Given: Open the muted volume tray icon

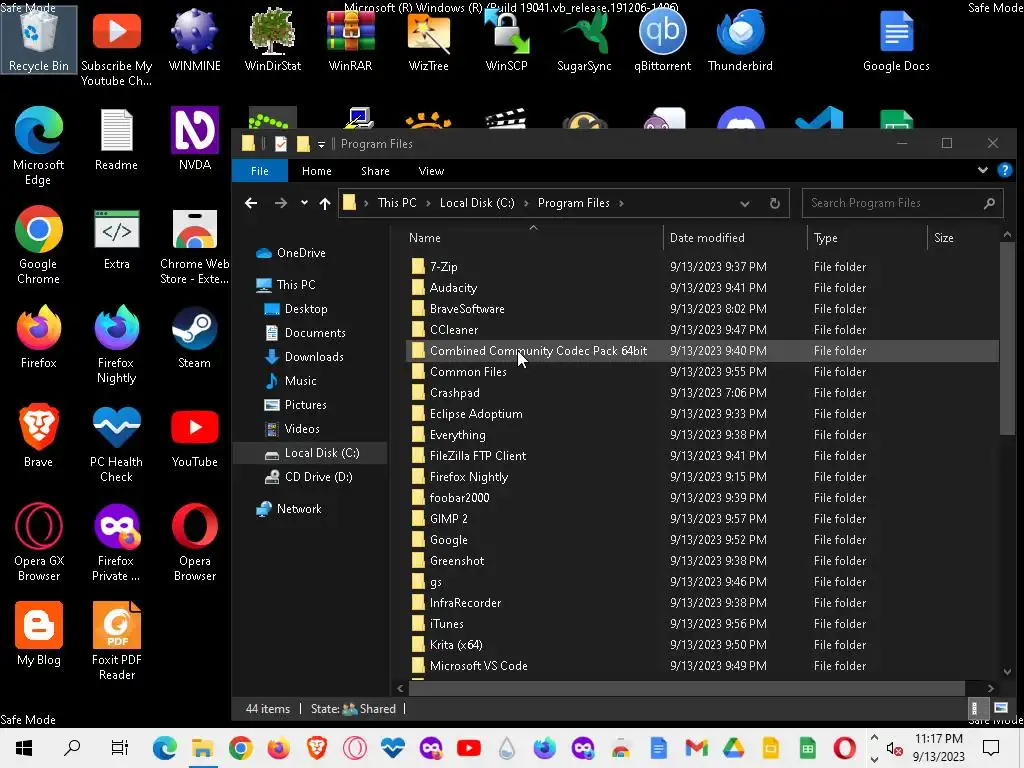Looking at the screenshot, I should [894, 748].
